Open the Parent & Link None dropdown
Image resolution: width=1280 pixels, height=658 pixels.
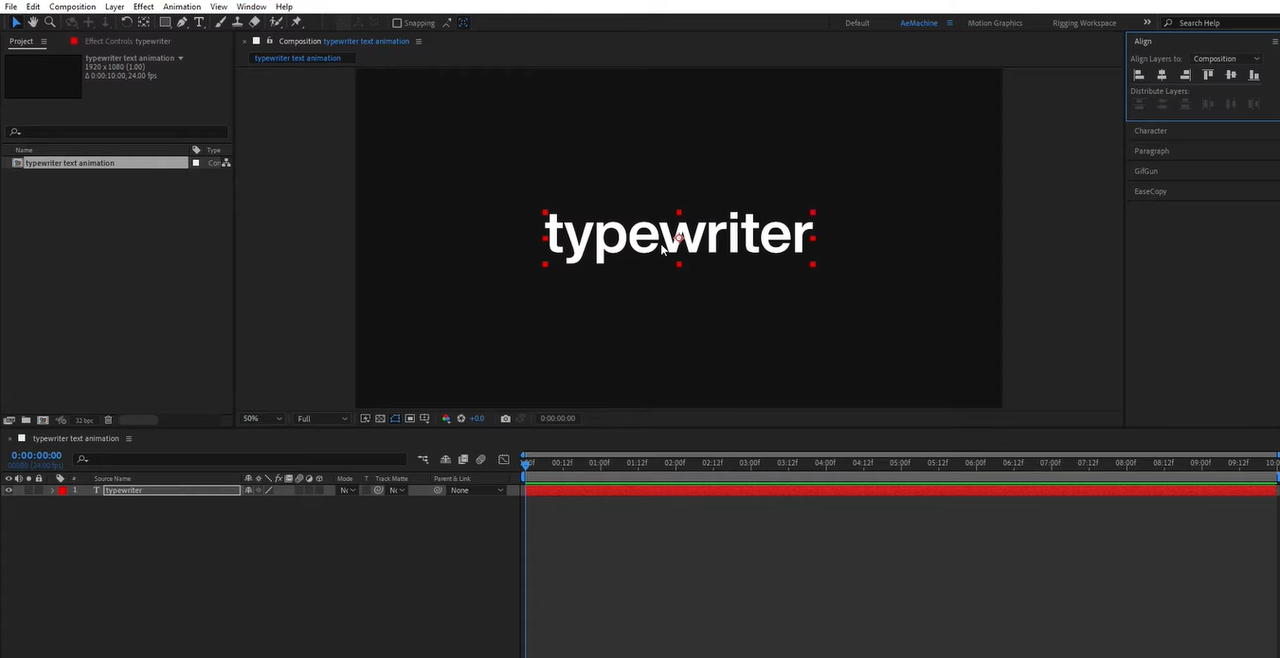tap(476, 491)
